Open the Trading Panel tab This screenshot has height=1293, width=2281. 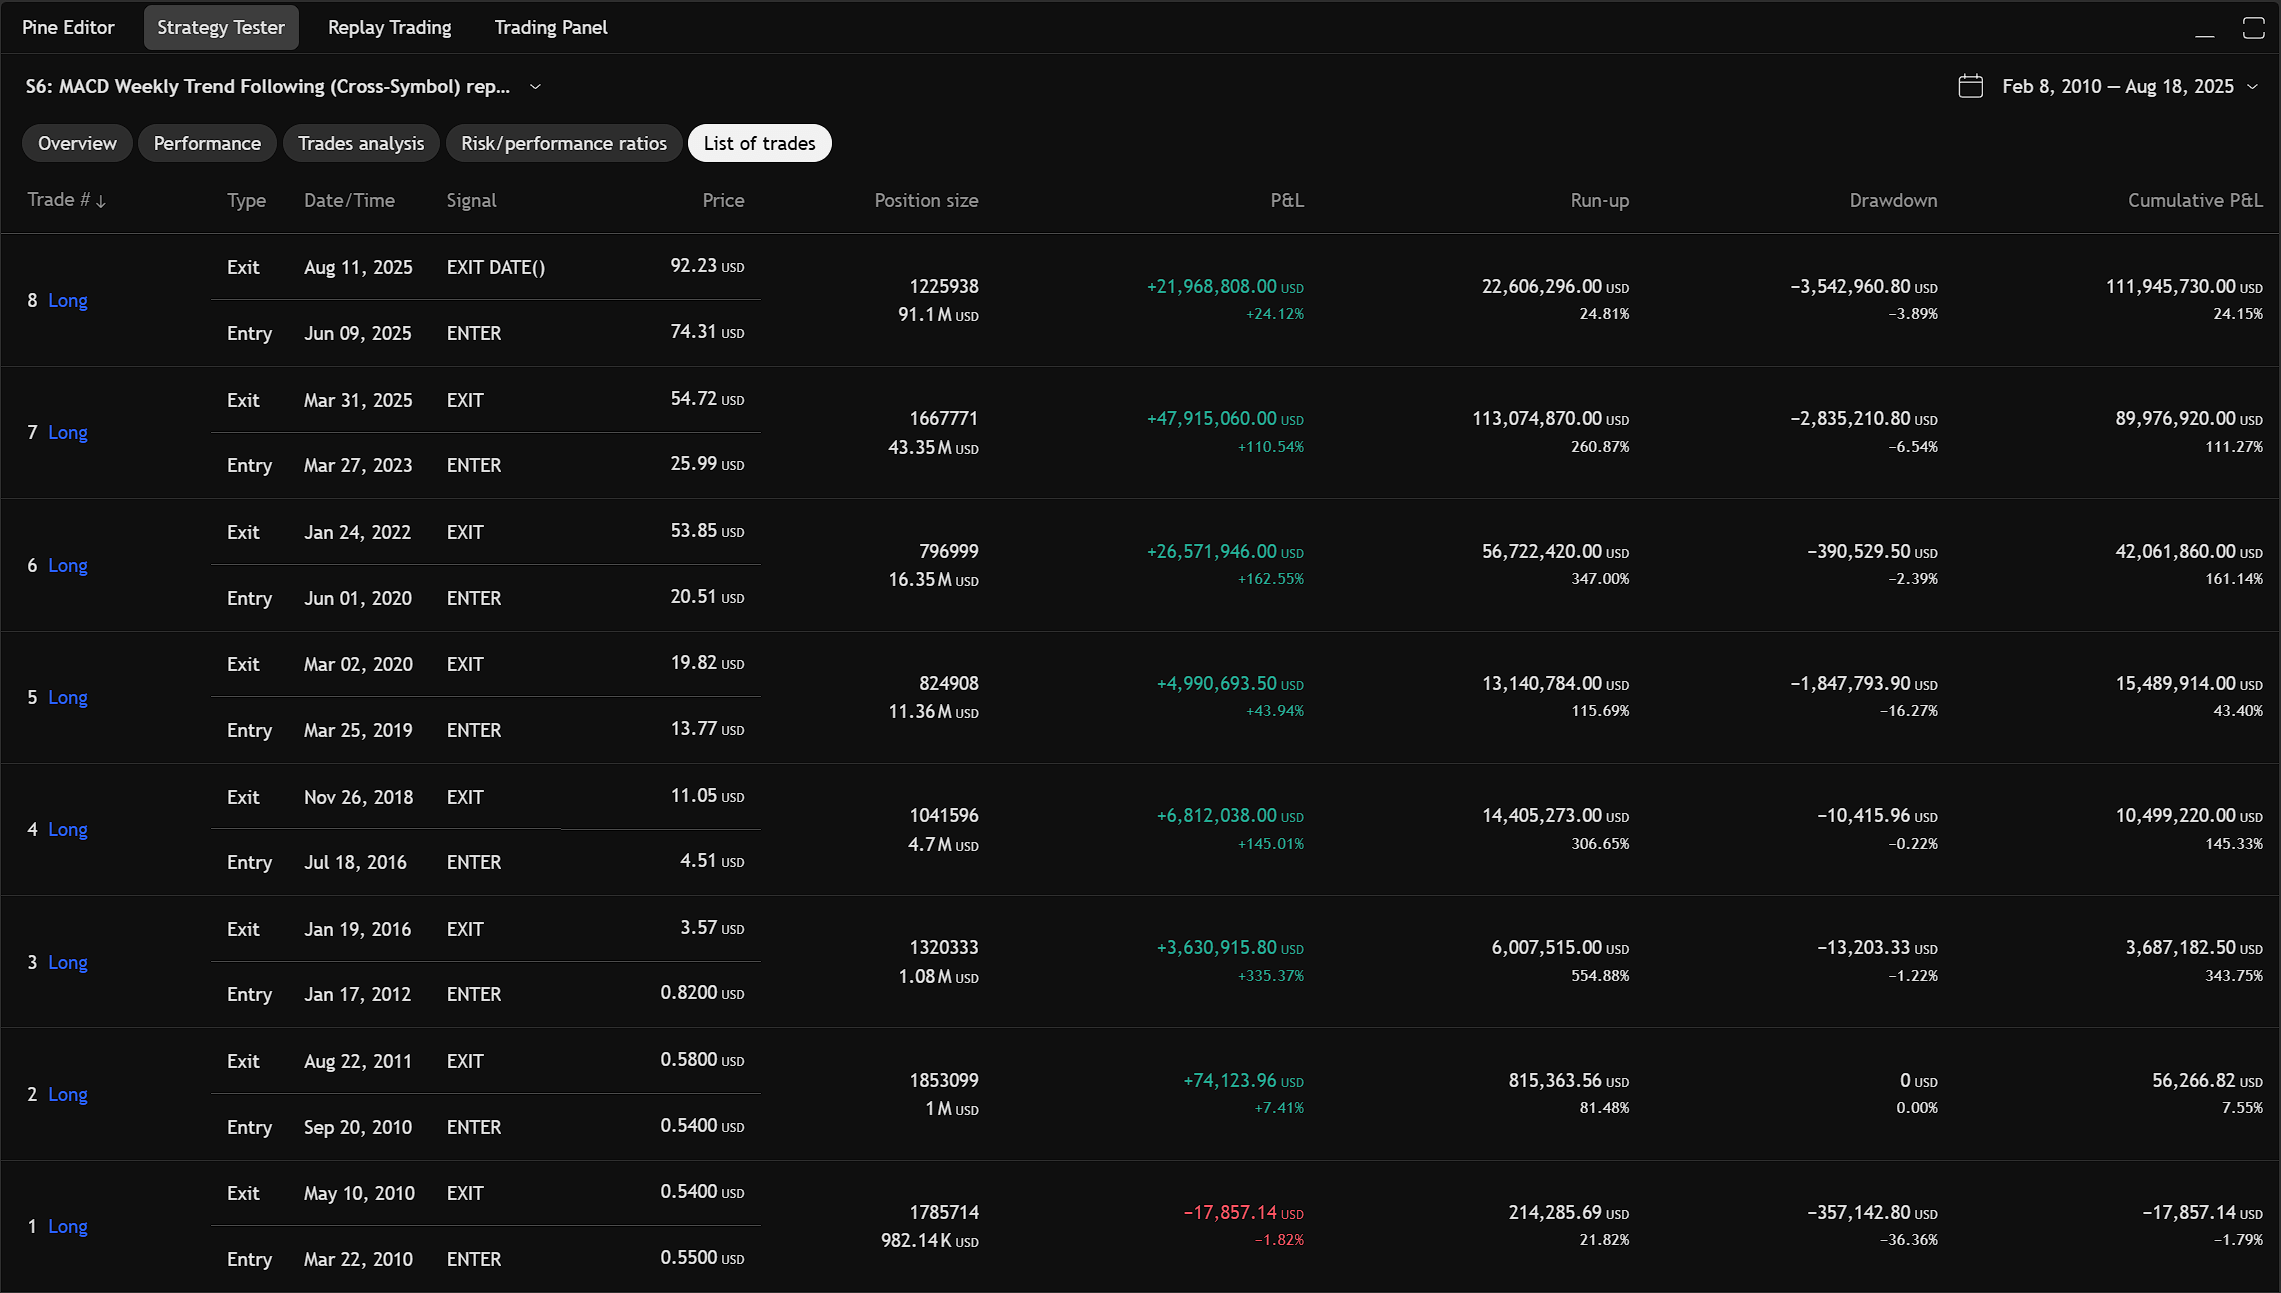tap(551, 27)
